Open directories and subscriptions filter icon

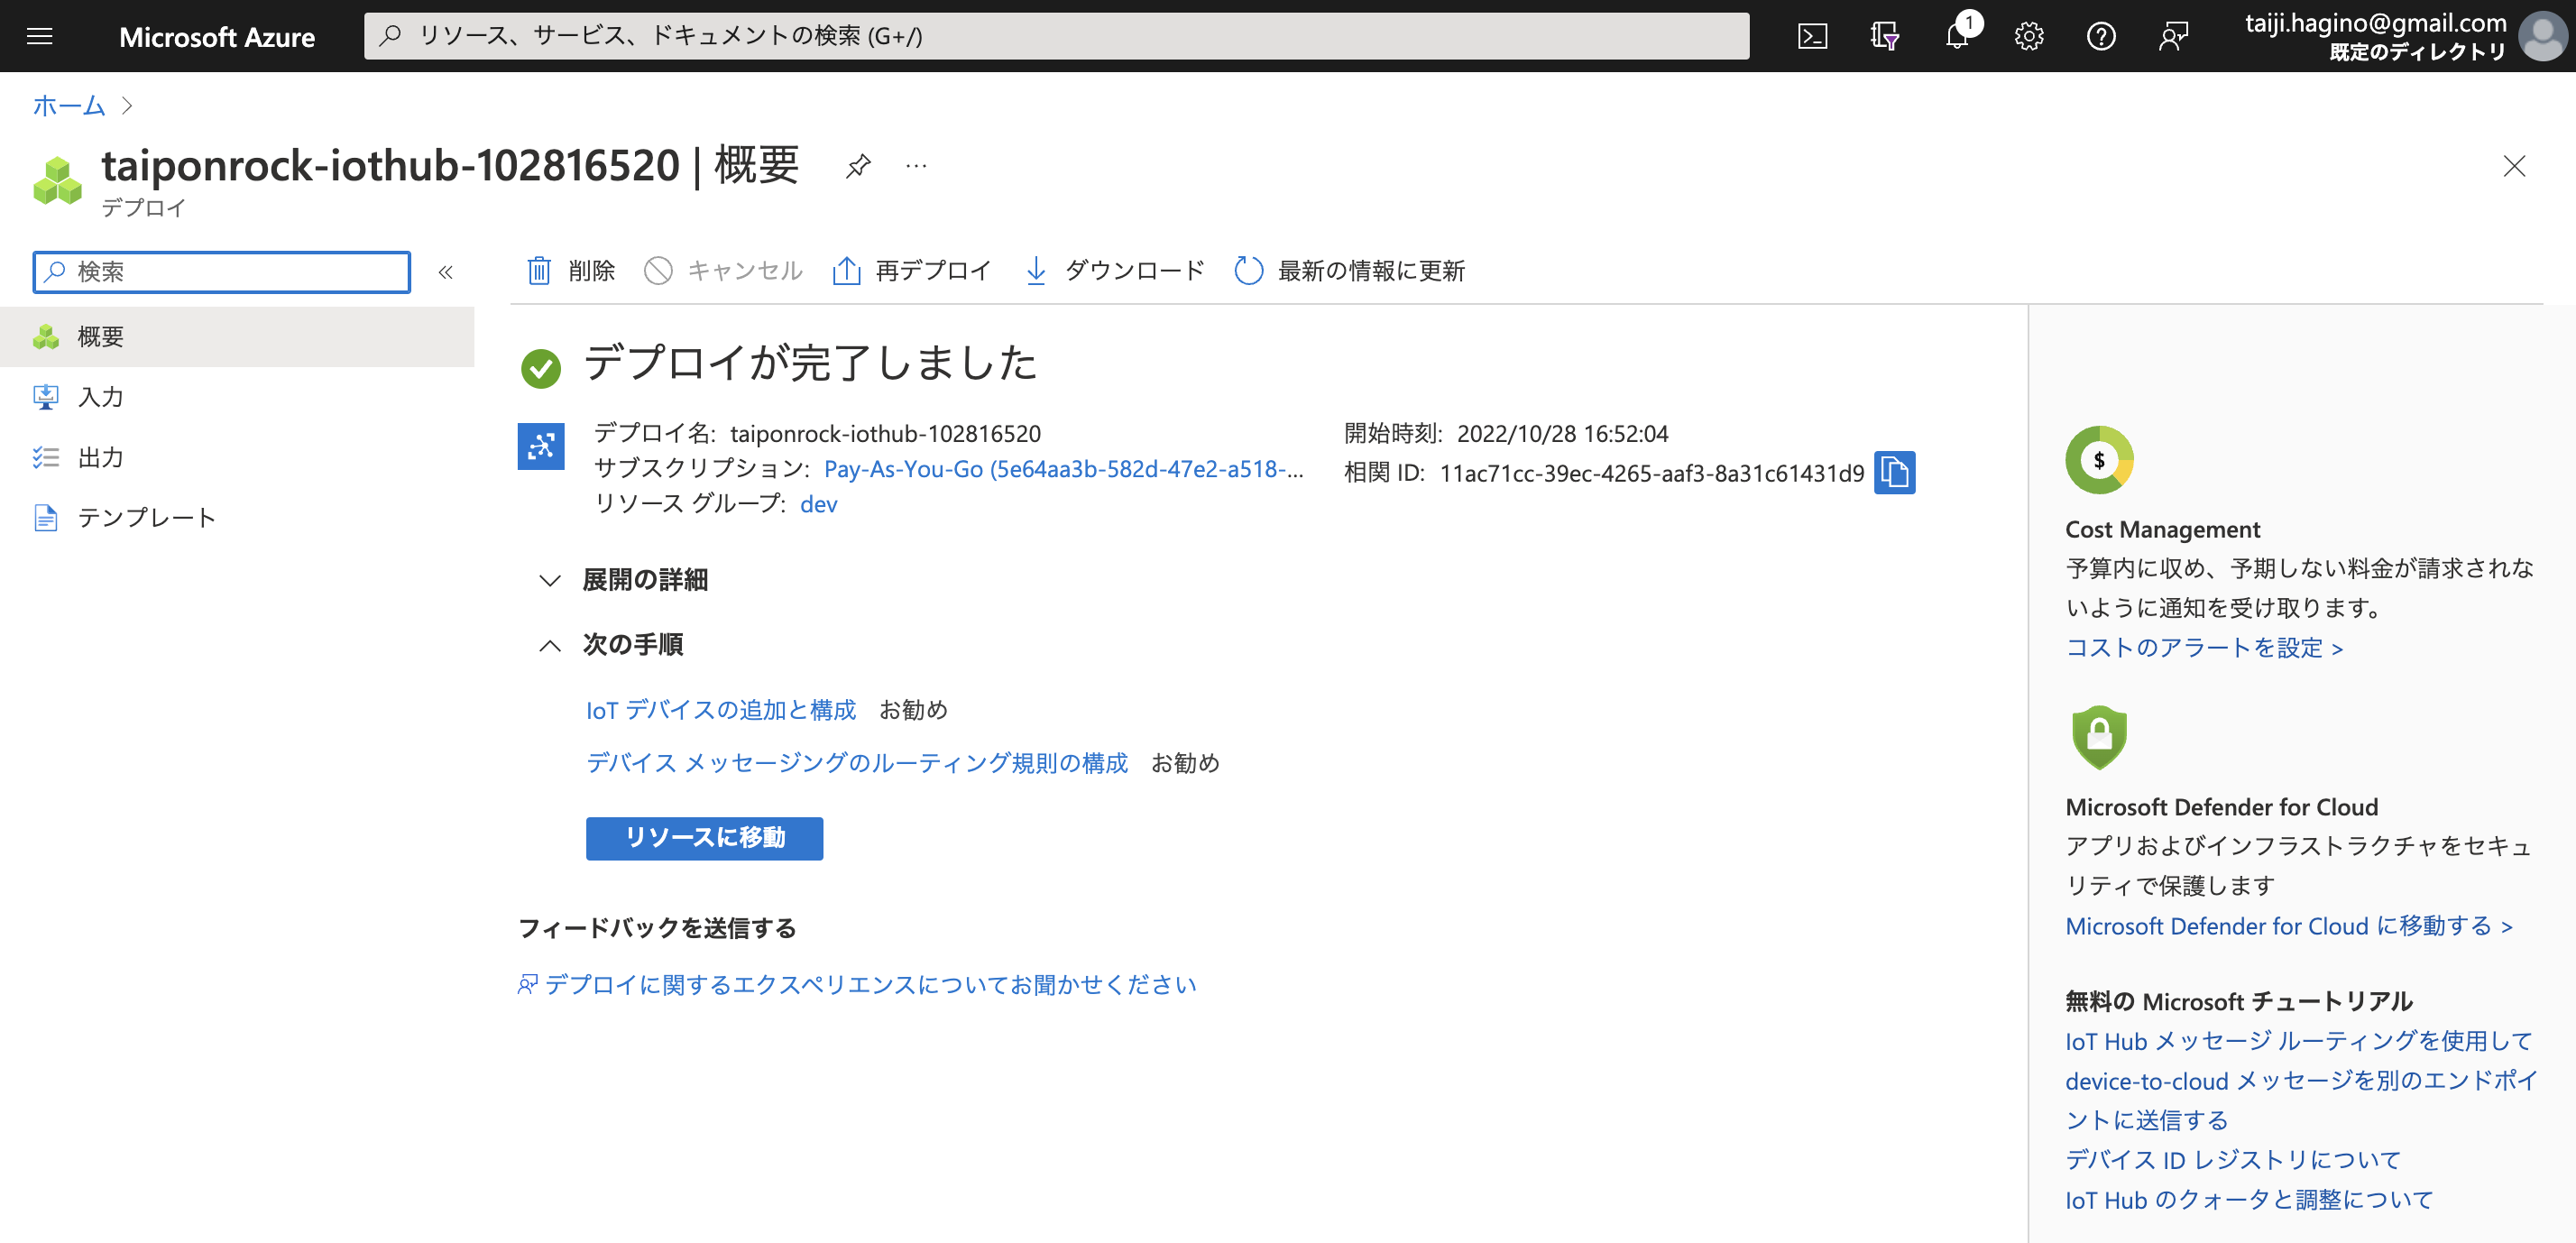coord(1884,37)
